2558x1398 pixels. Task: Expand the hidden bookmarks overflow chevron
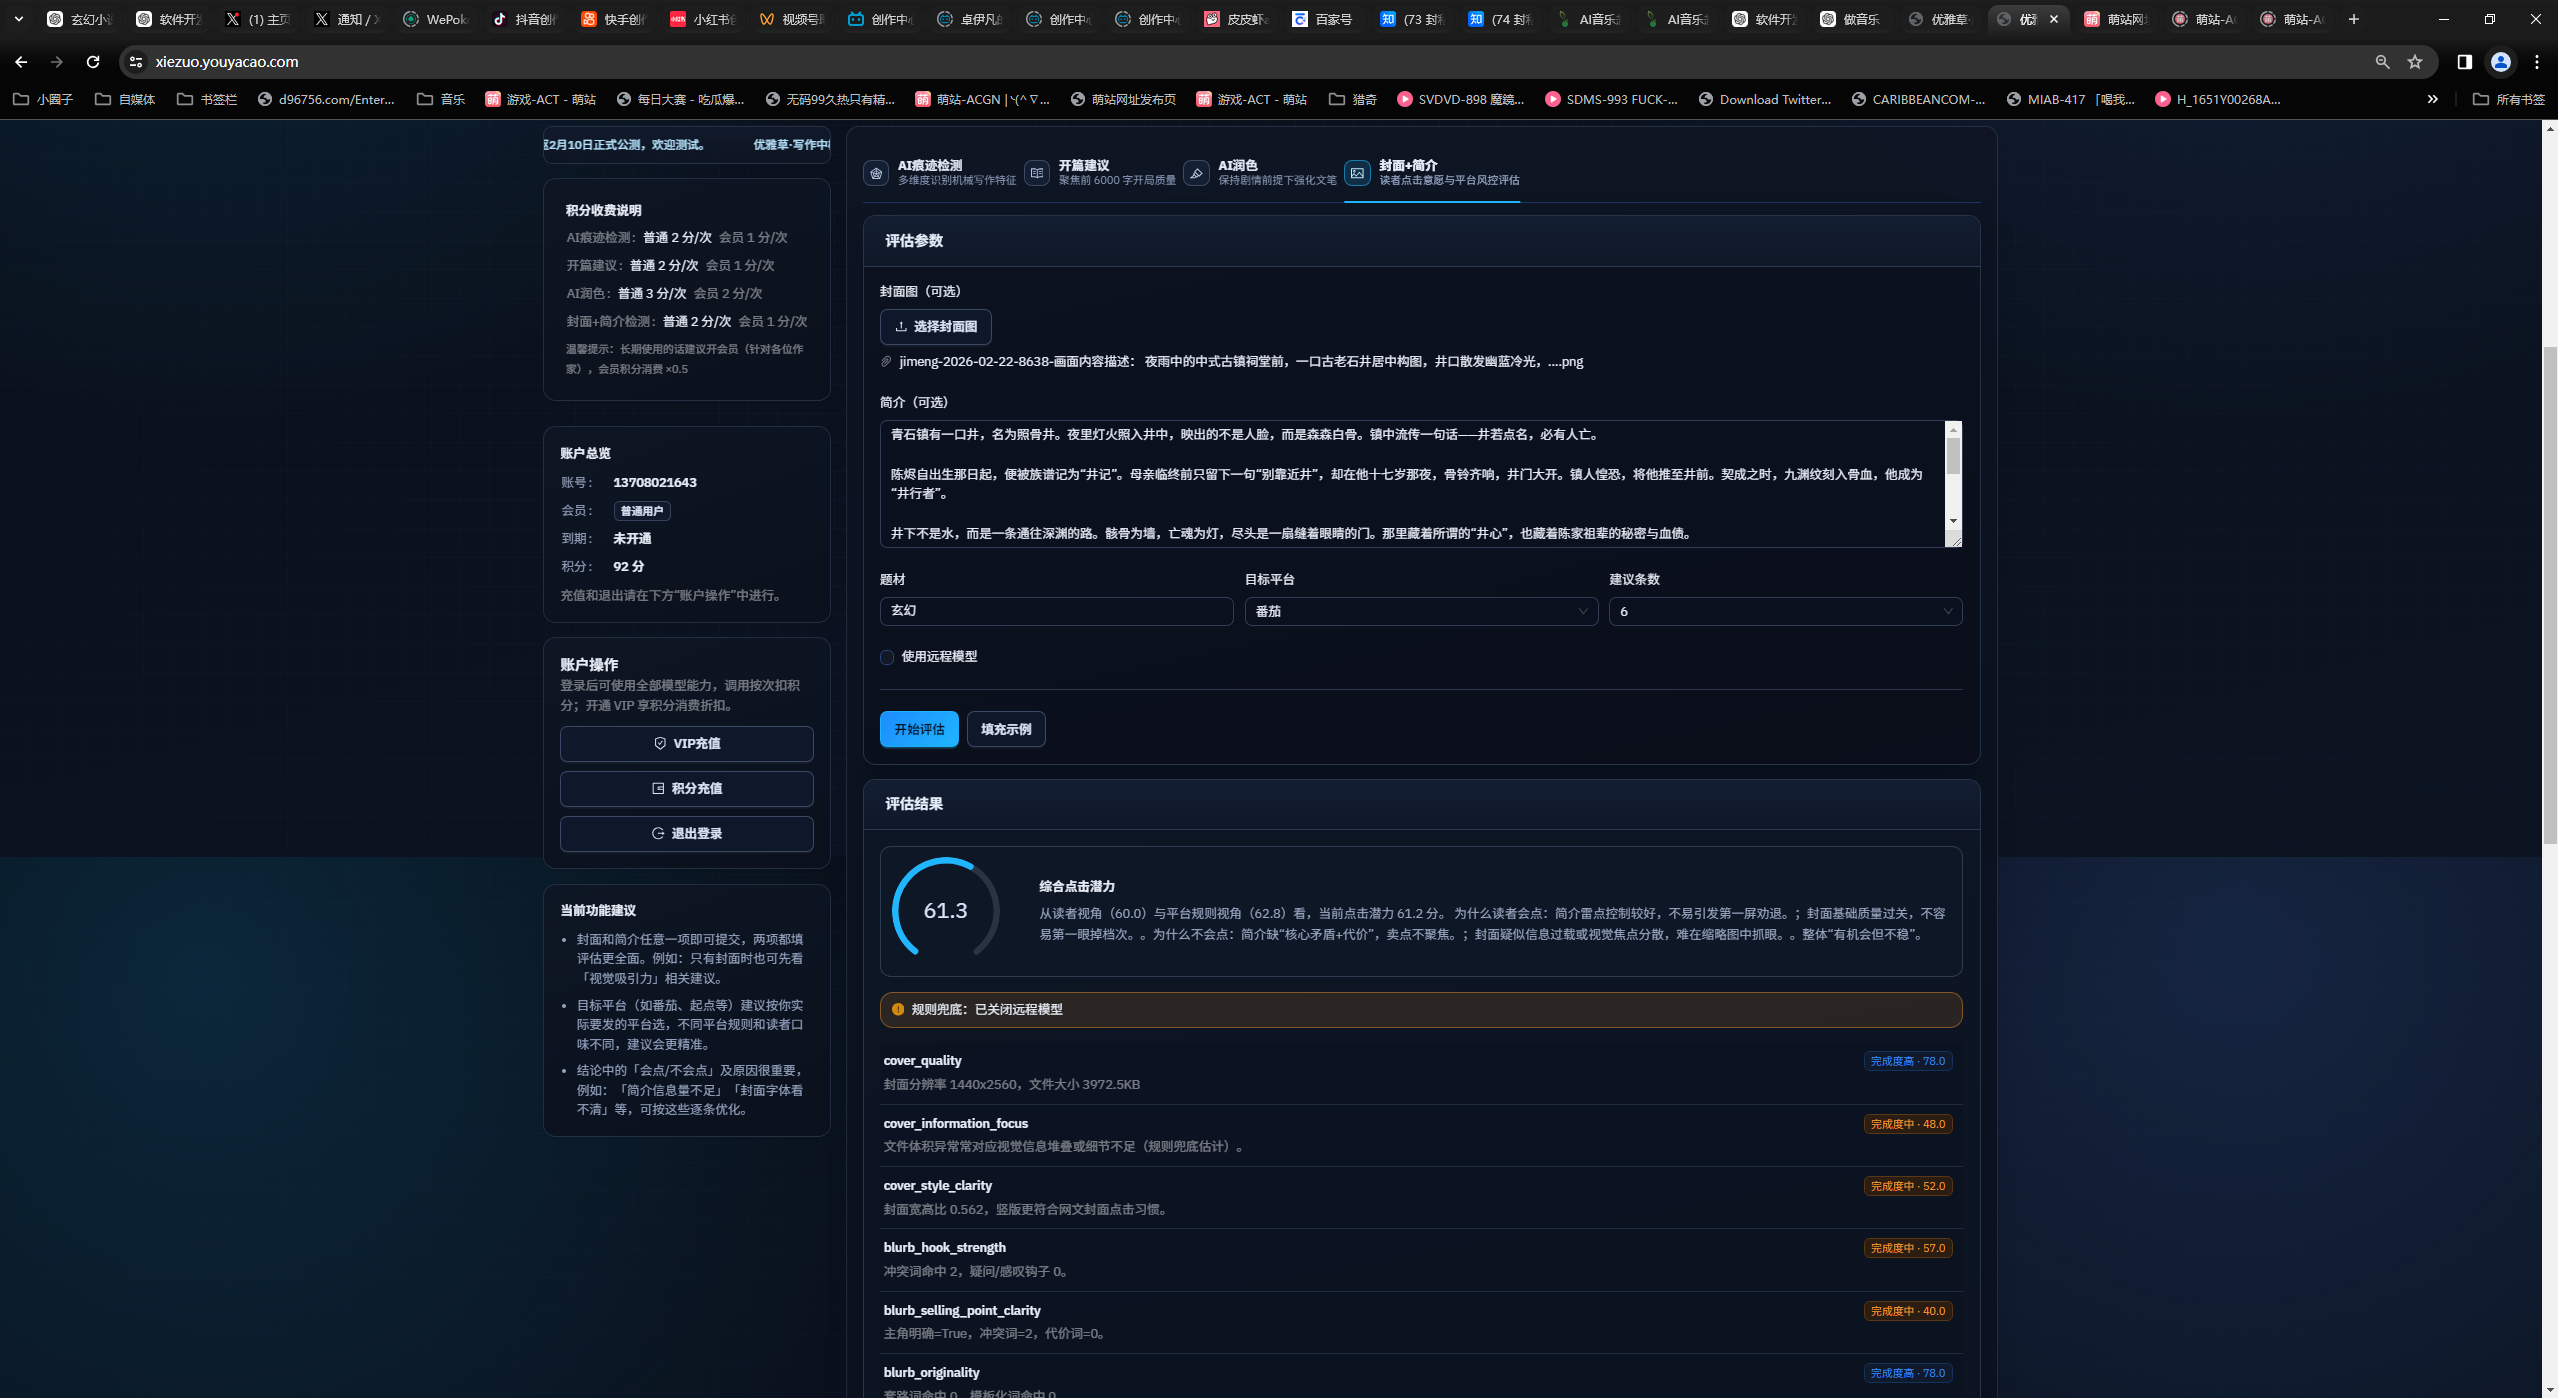2432,99
